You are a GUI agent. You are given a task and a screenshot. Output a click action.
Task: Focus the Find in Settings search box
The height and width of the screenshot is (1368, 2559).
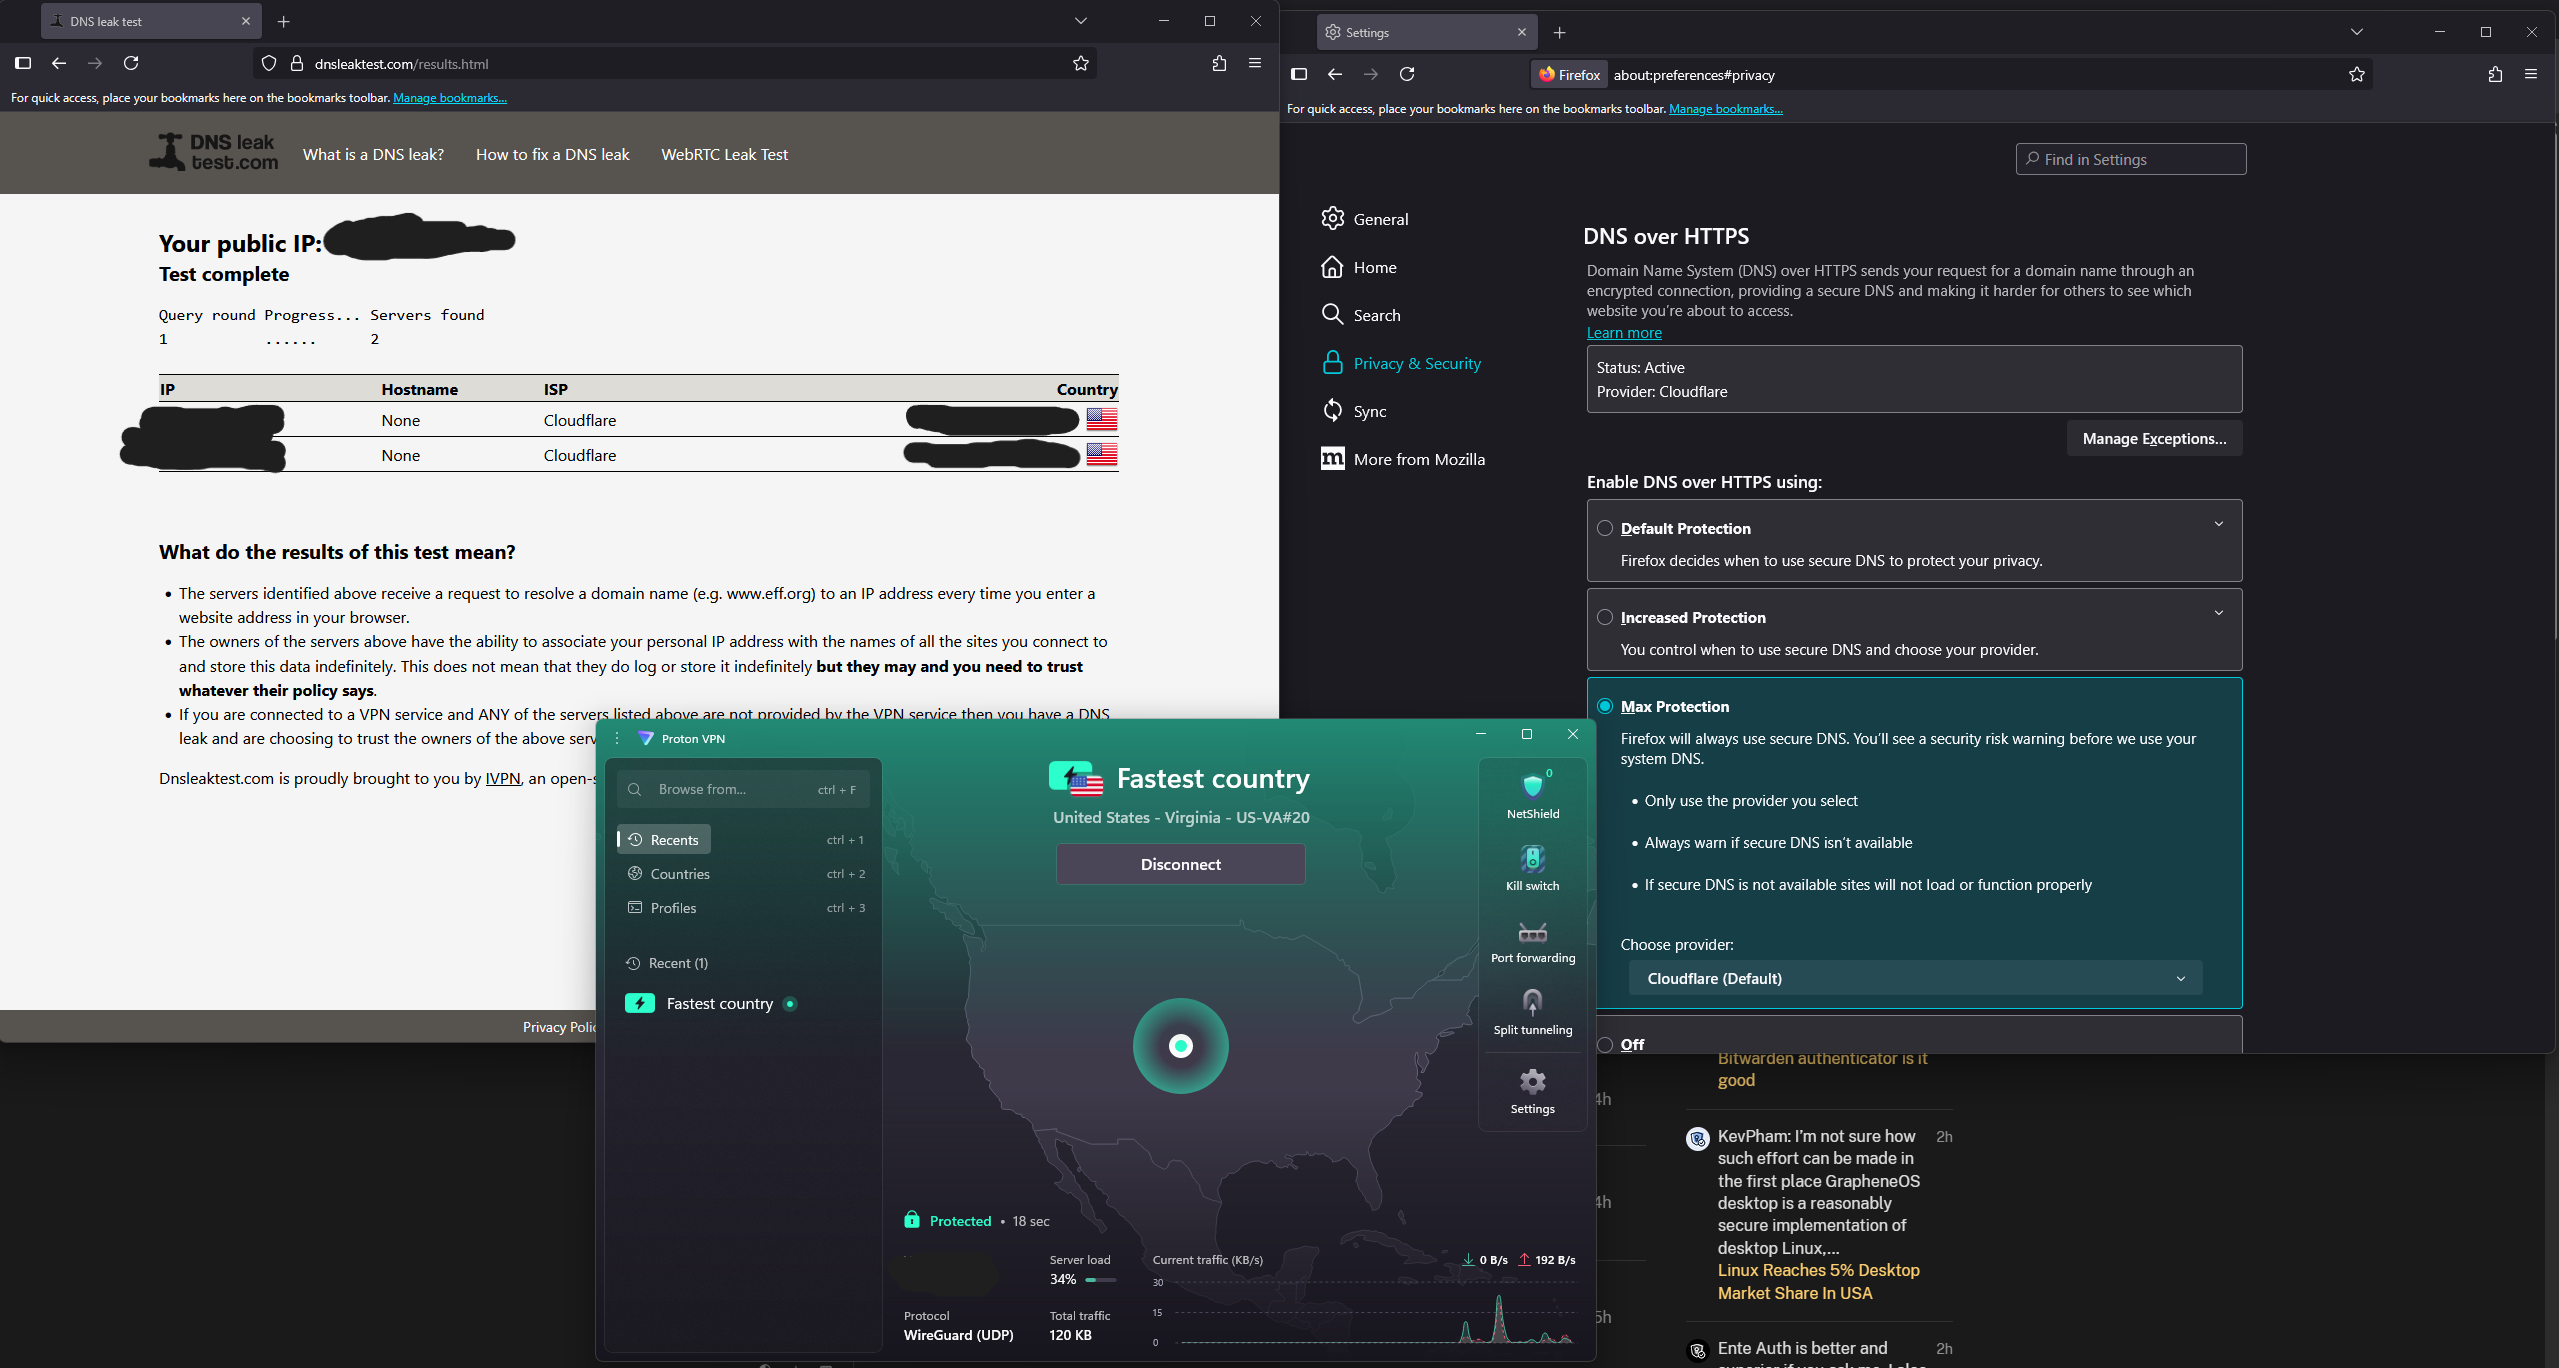coord(2131,159)
